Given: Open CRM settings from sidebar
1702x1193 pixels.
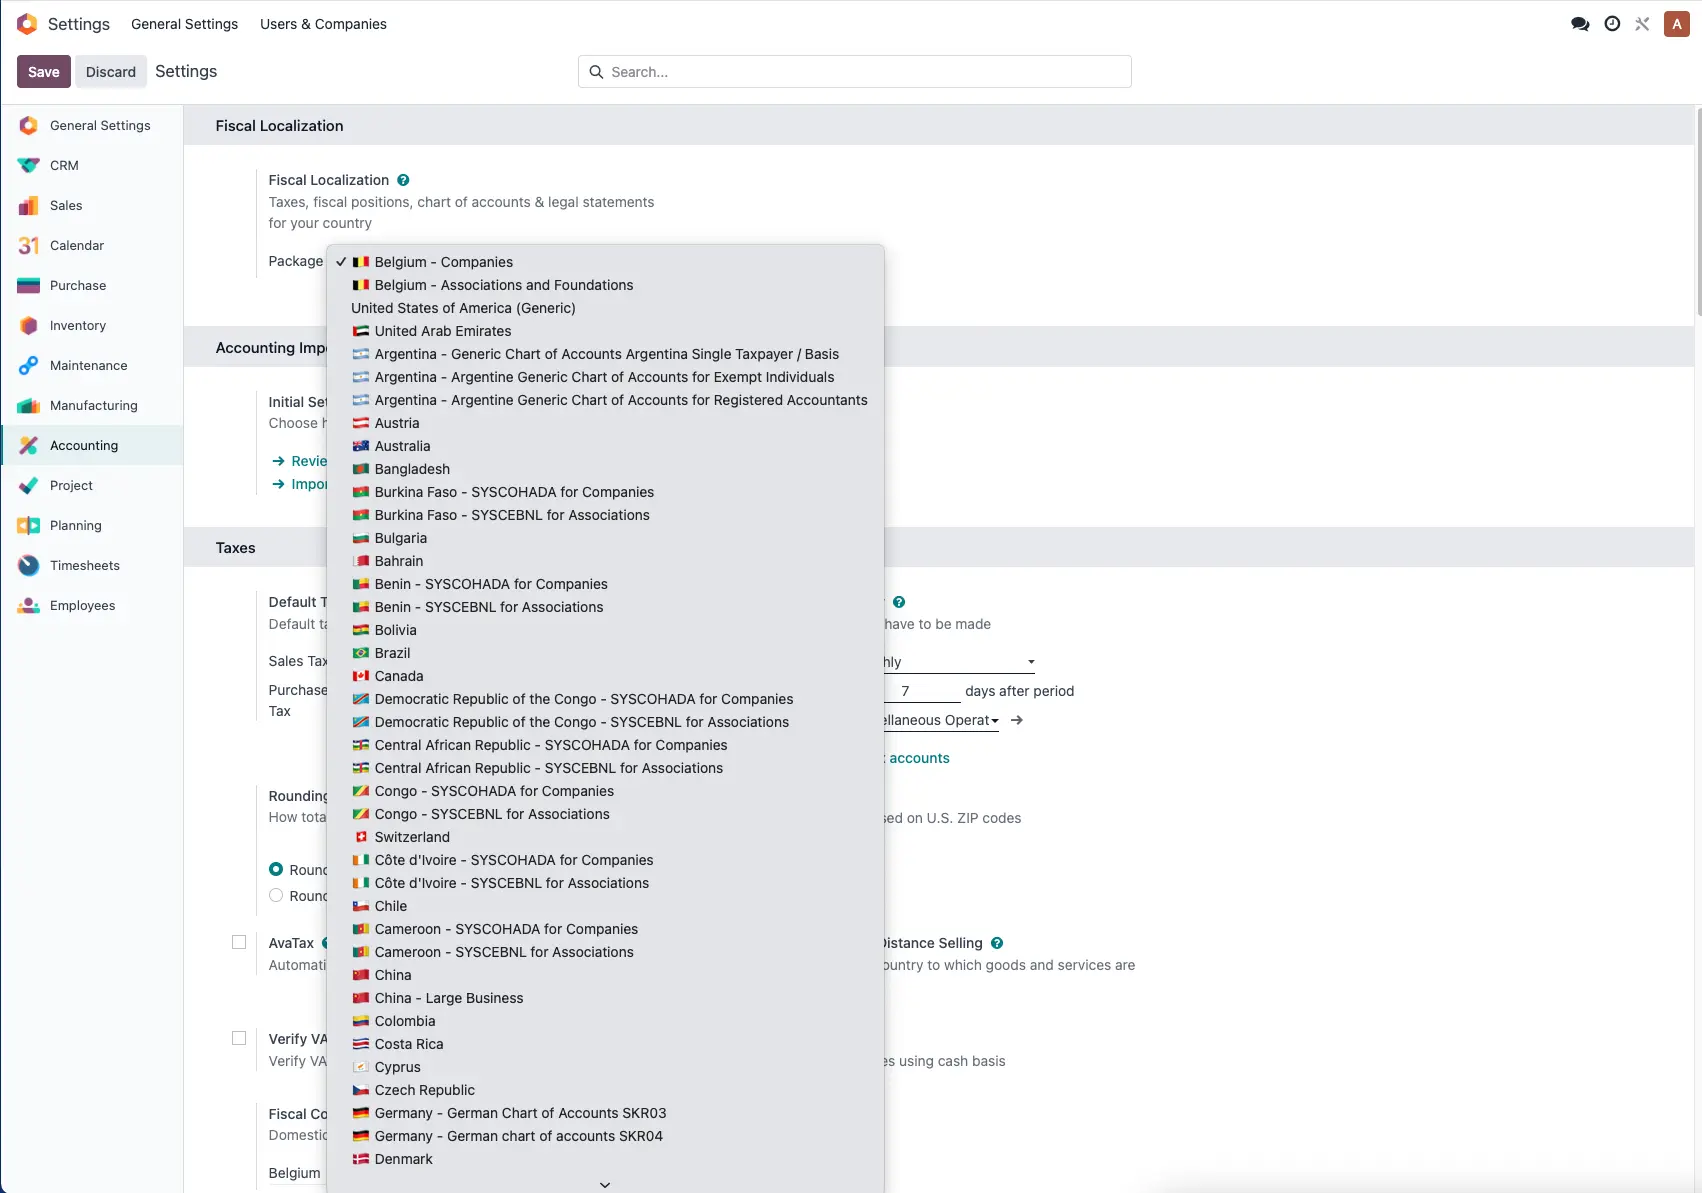Looking at the screenshot, I should tap(64, 165).
